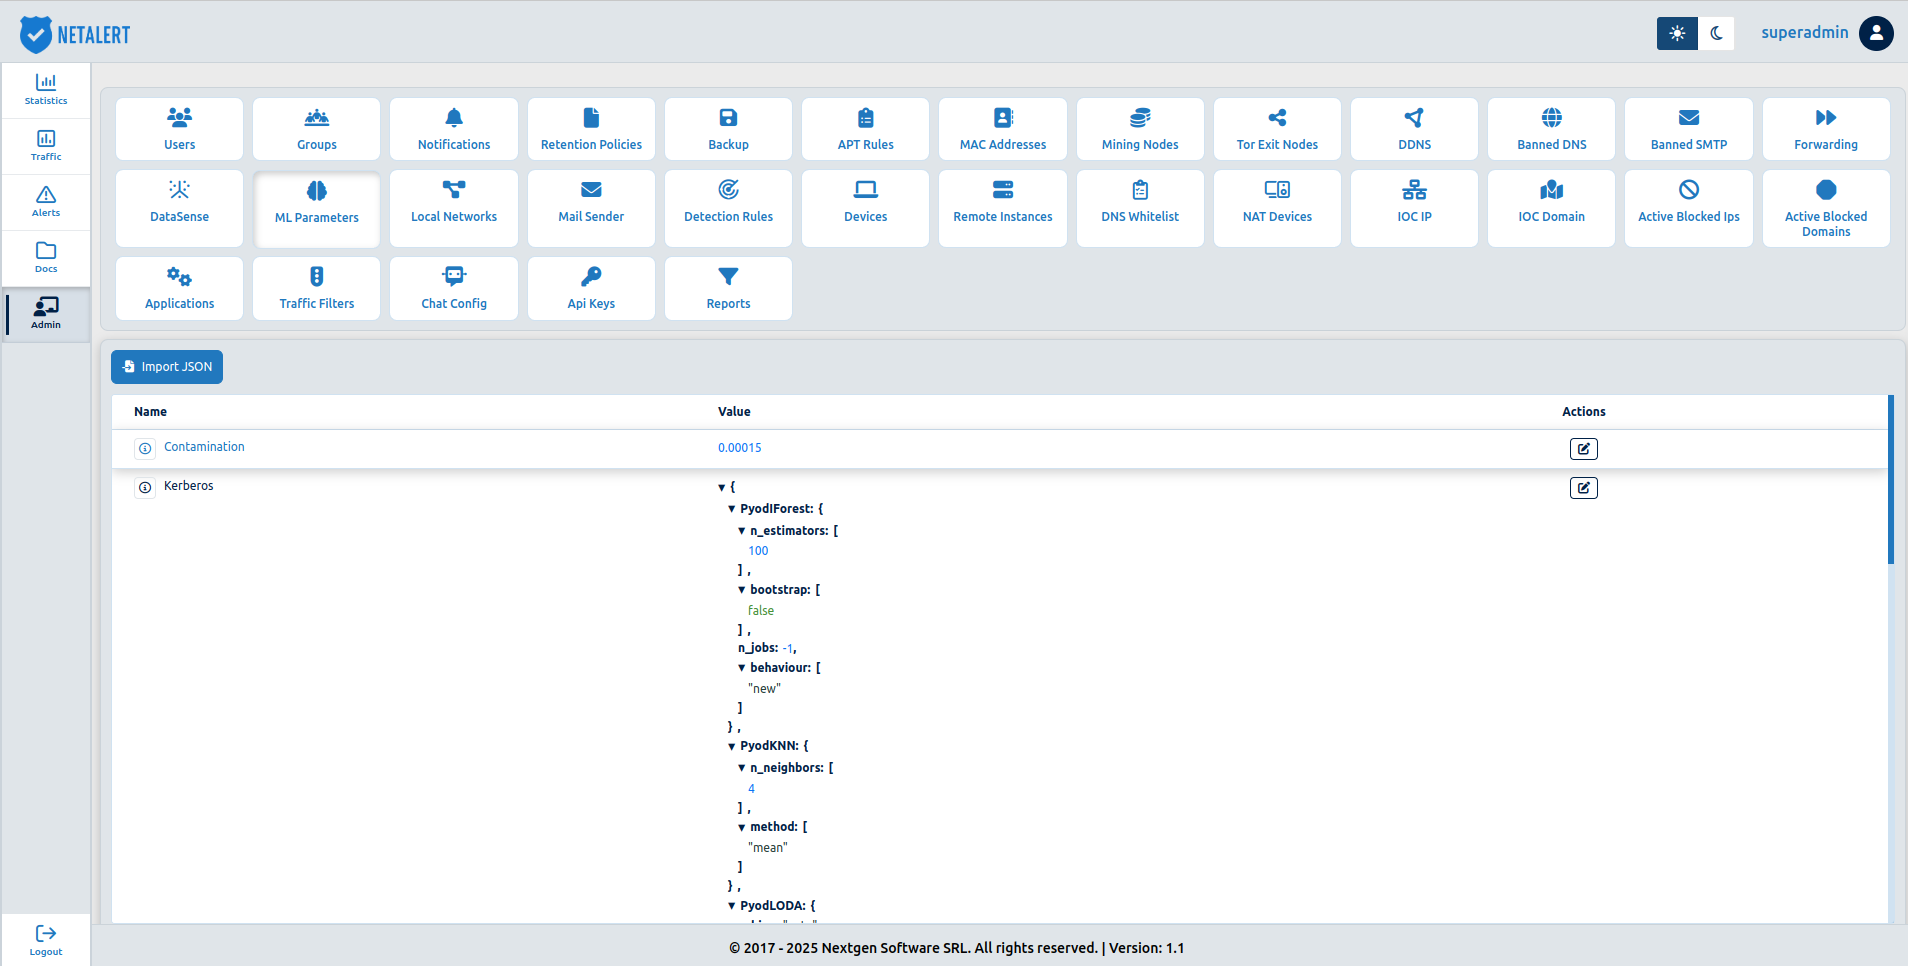1908x966 pixels.
Task: Click the Logout icon in sidebar
Action: [x=46, y=940]
